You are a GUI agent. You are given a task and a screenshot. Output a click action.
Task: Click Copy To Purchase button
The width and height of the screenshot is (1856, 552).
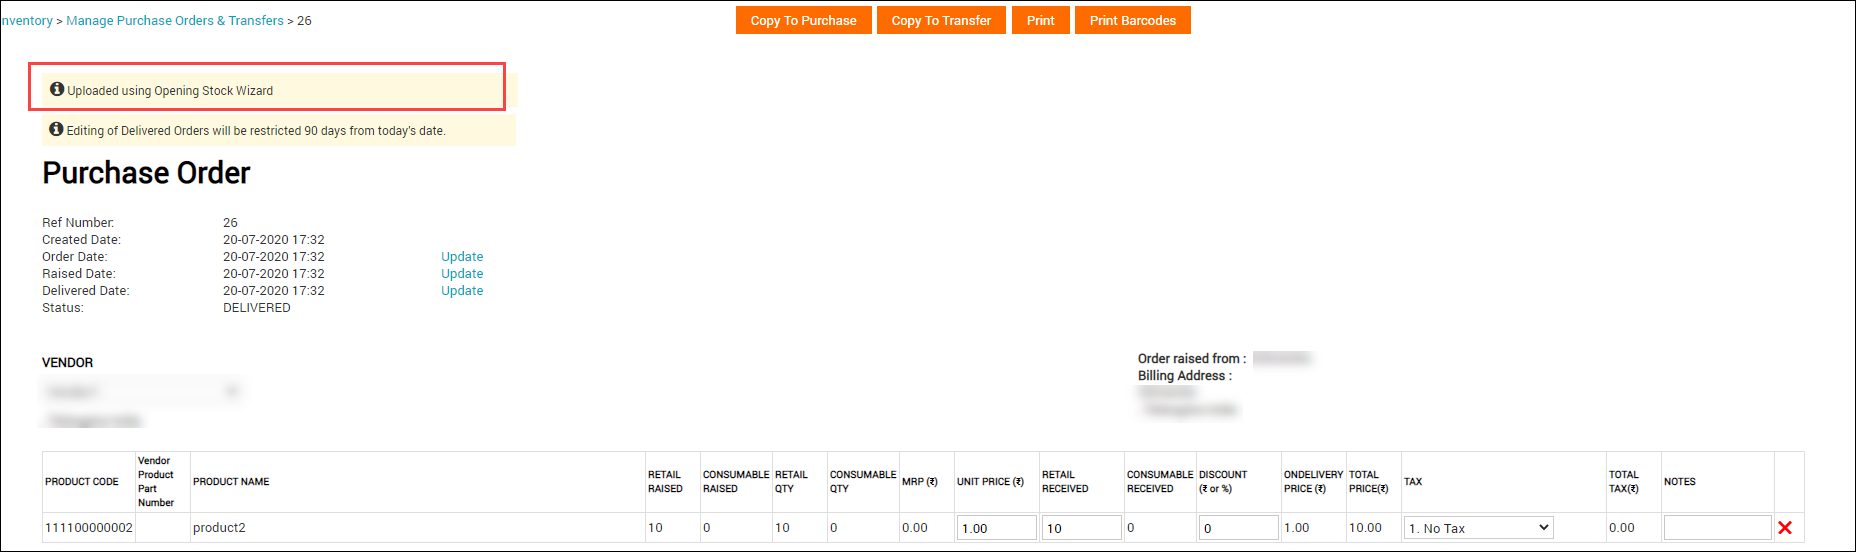(x=803, y=20)
